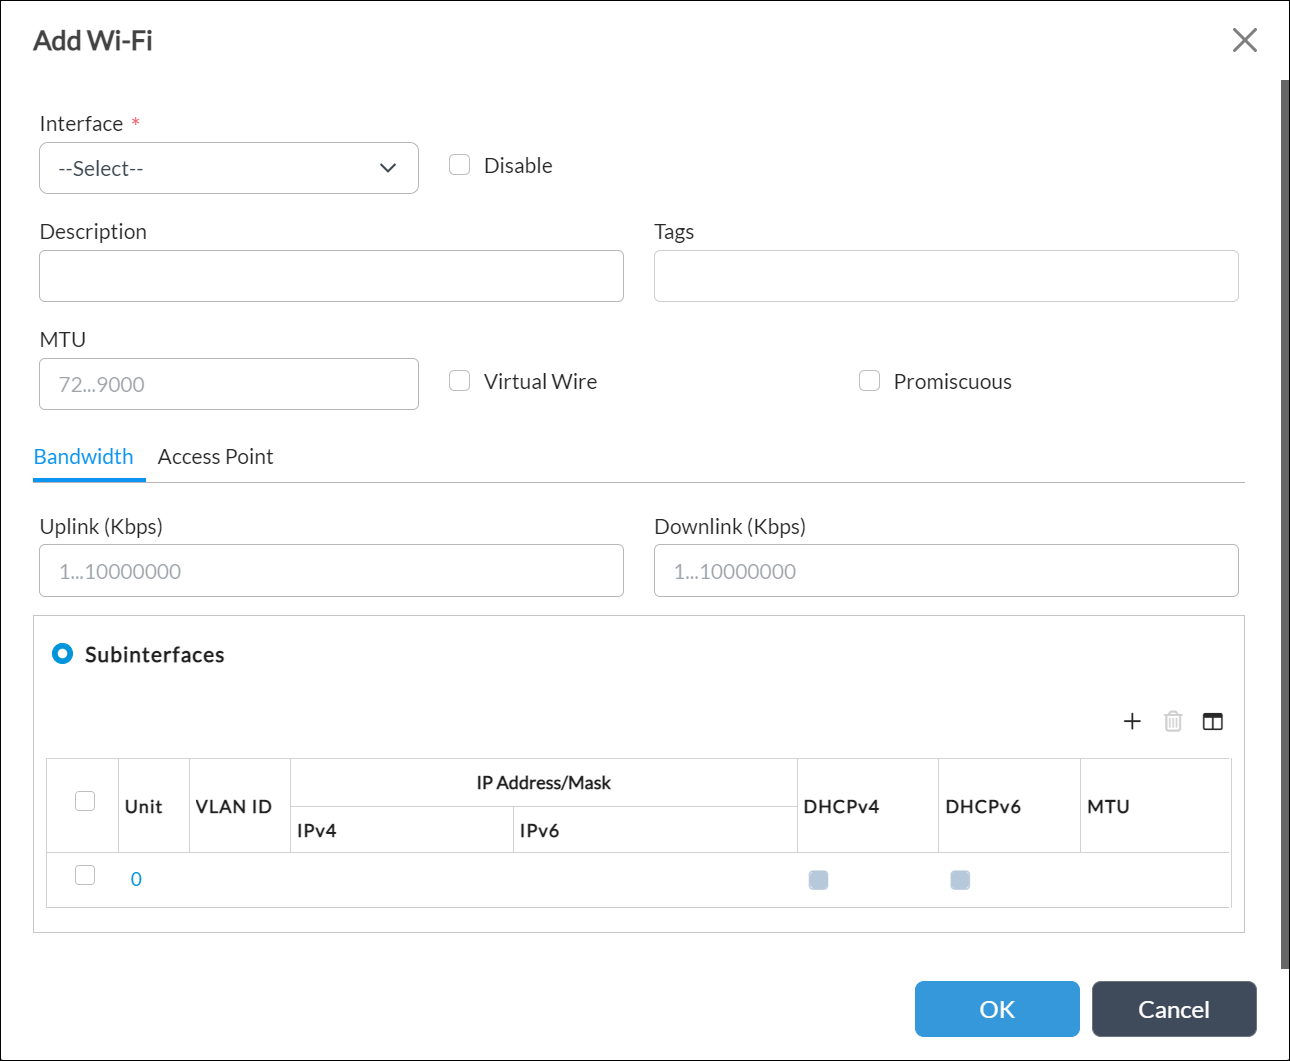
Task: Click the Cancel button
Action: pos(1173,1009)
